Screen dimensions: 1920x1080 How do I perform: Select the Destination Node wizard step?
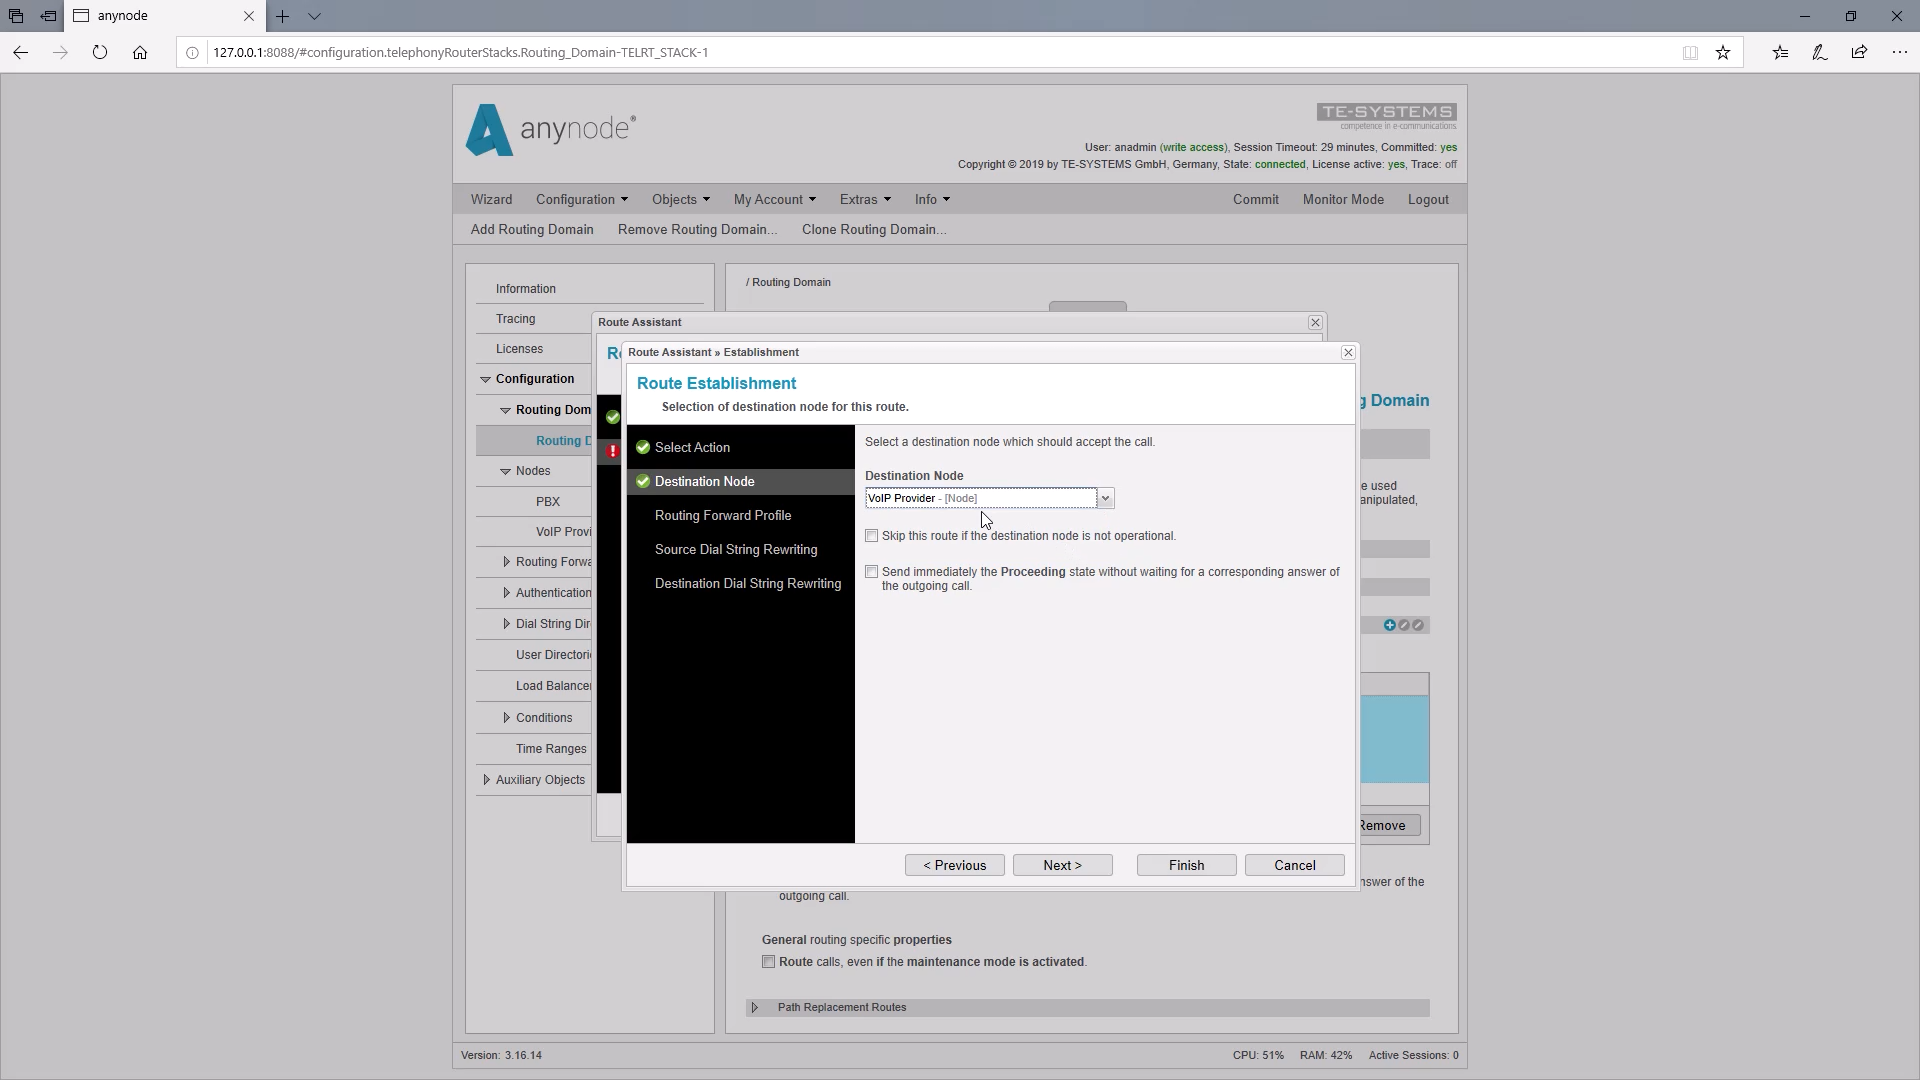coord(740,481)
